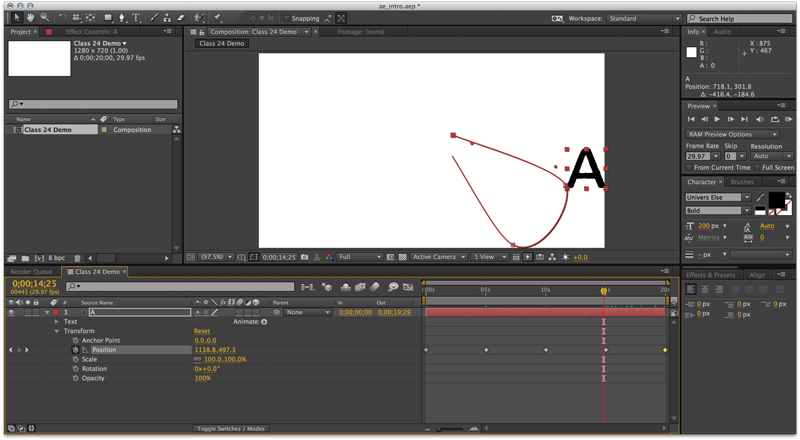Image resolution: width=800 pixels, height=440 pixels.
Task: Switch to the Brushes tab
Action: [x=742, y=182]
